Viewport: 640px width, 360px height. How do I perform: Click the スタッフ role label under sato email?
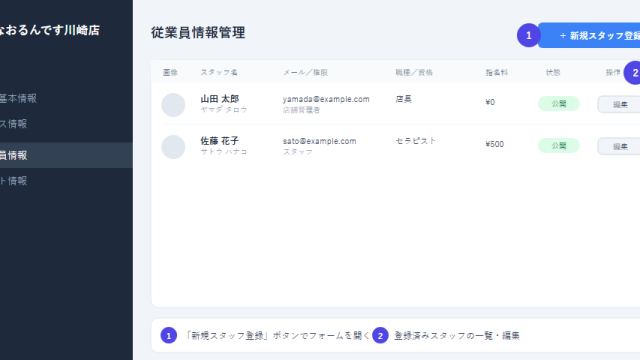[x=298, y=152]
